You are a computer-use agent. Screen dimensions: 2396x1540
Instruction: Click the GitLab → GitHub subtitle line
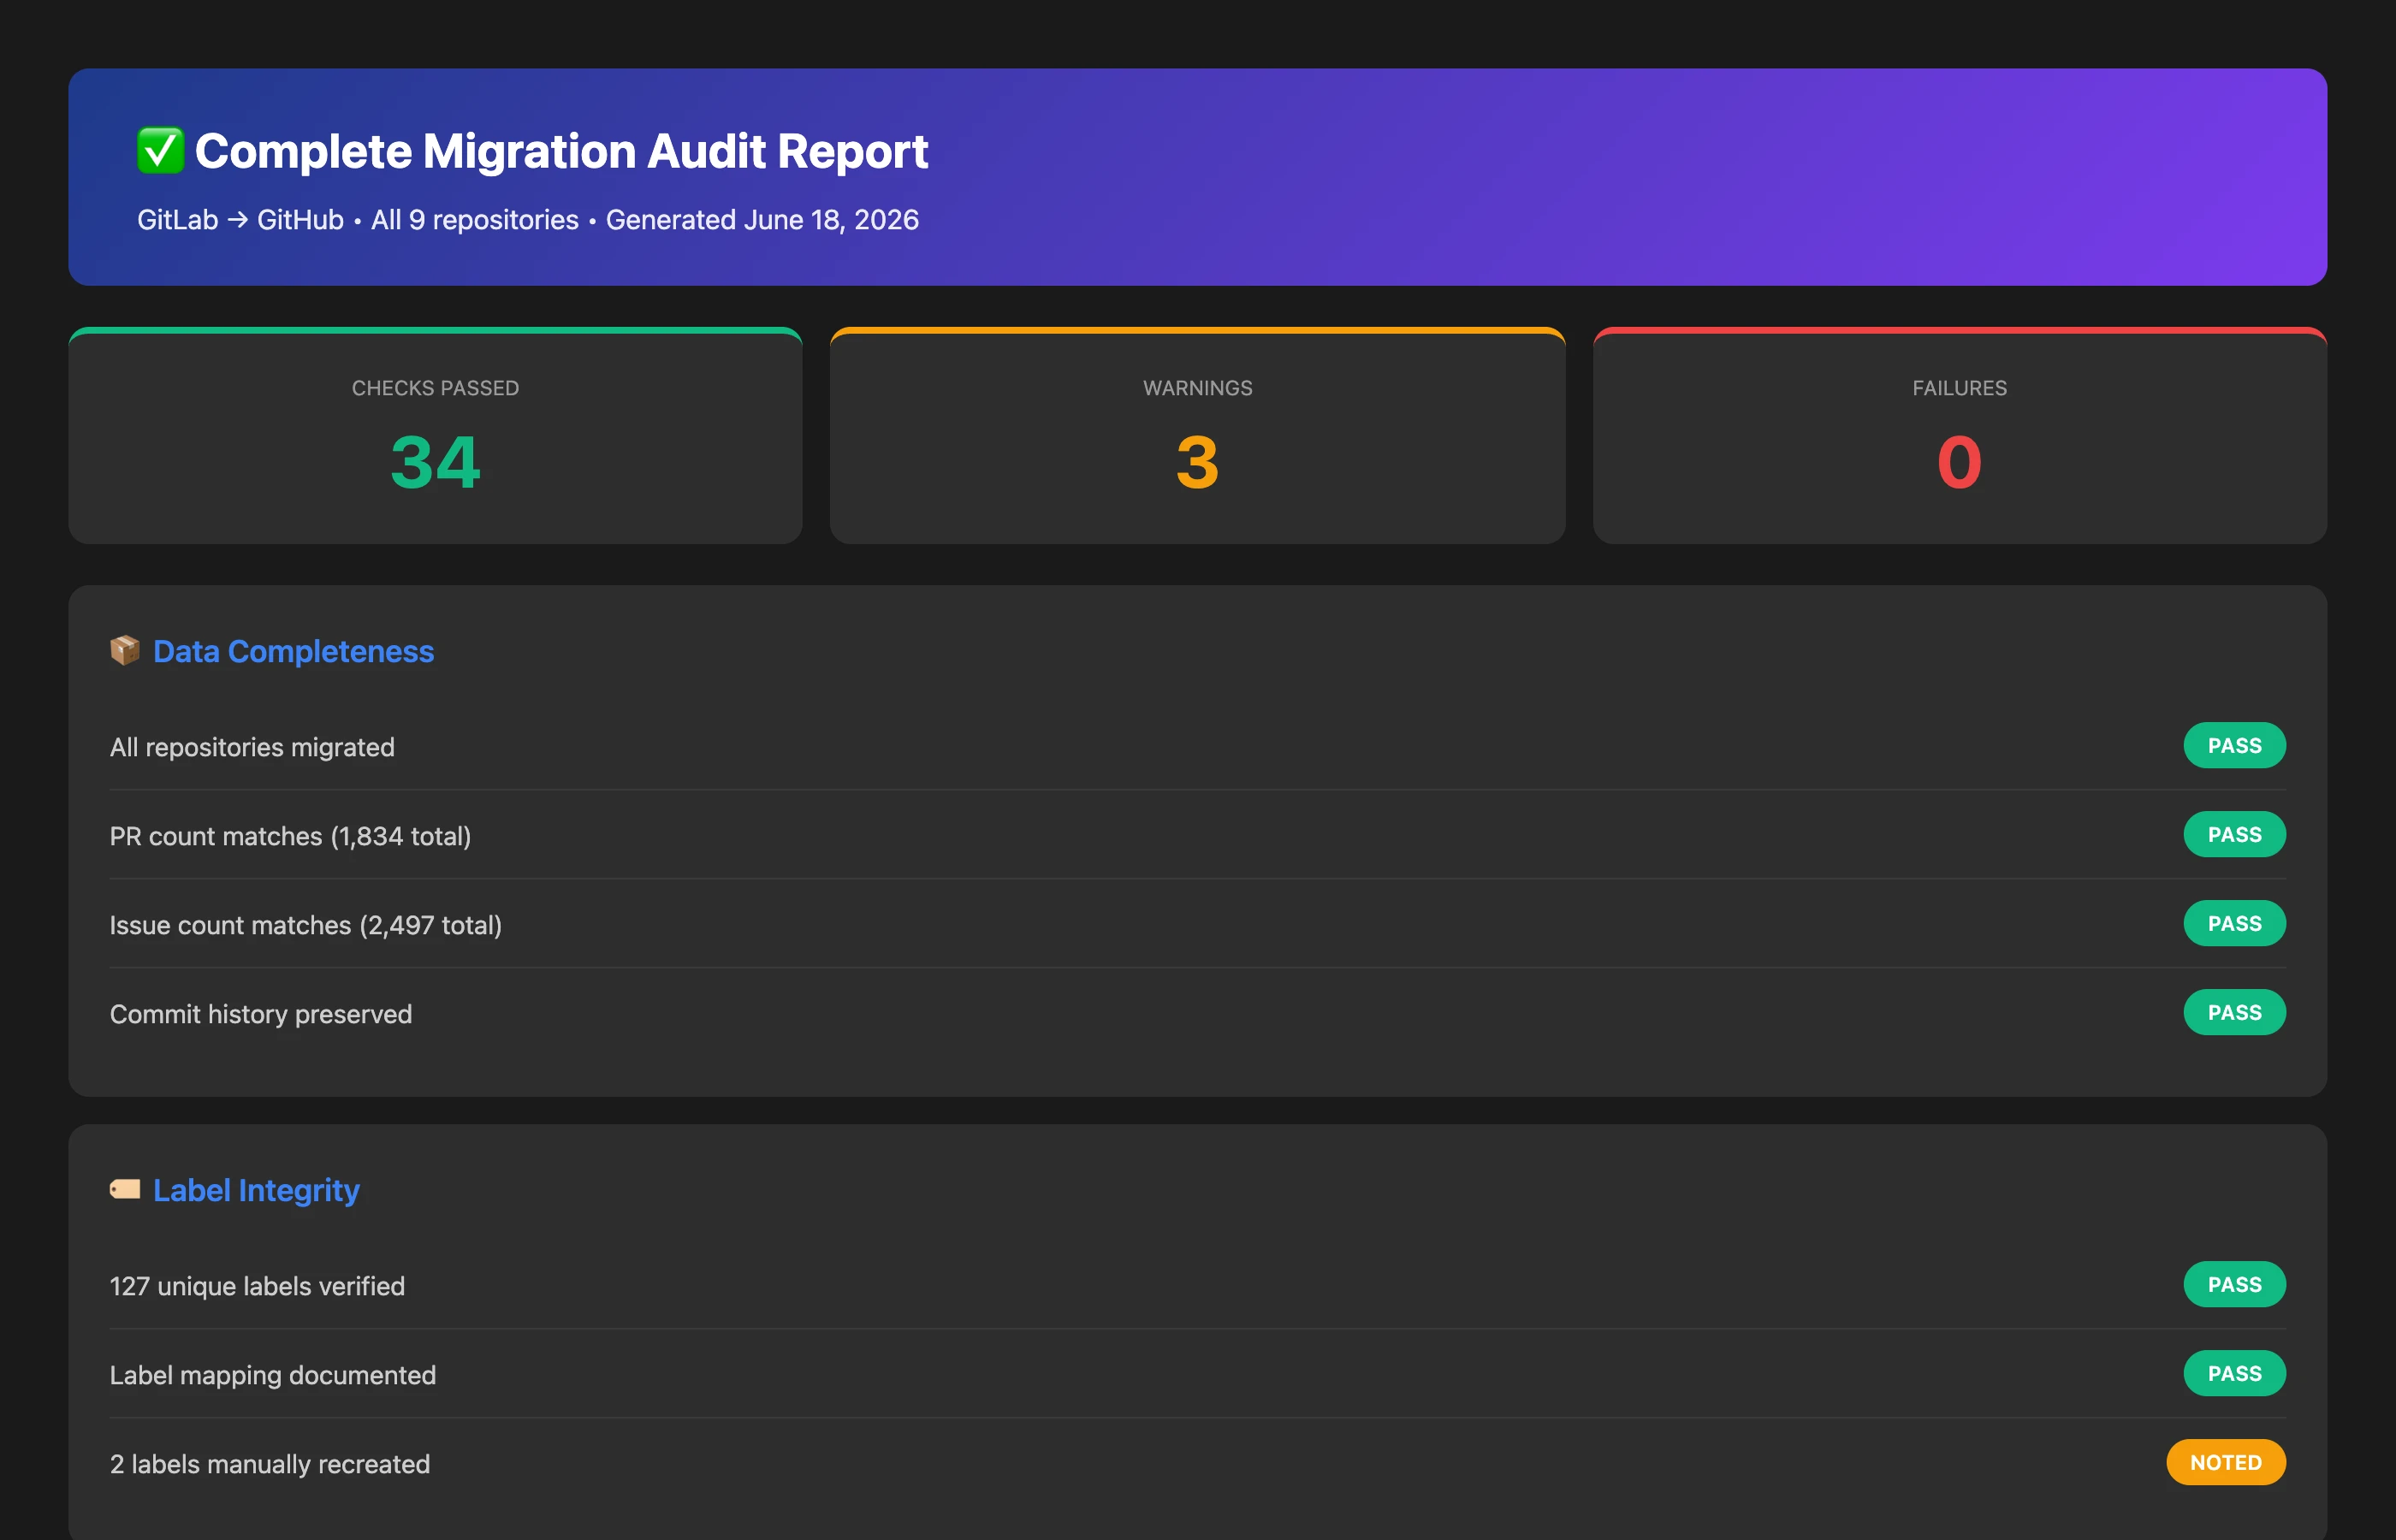[x=528, y=220]
